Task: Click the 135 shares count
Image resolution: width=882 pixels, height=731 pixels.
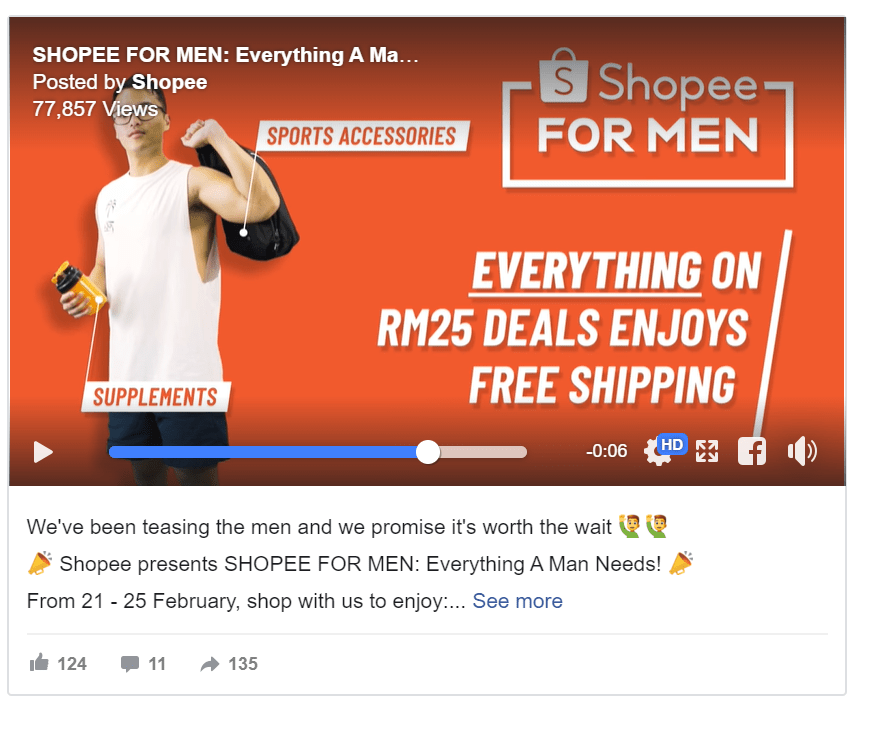Action: tap(243, 664)
